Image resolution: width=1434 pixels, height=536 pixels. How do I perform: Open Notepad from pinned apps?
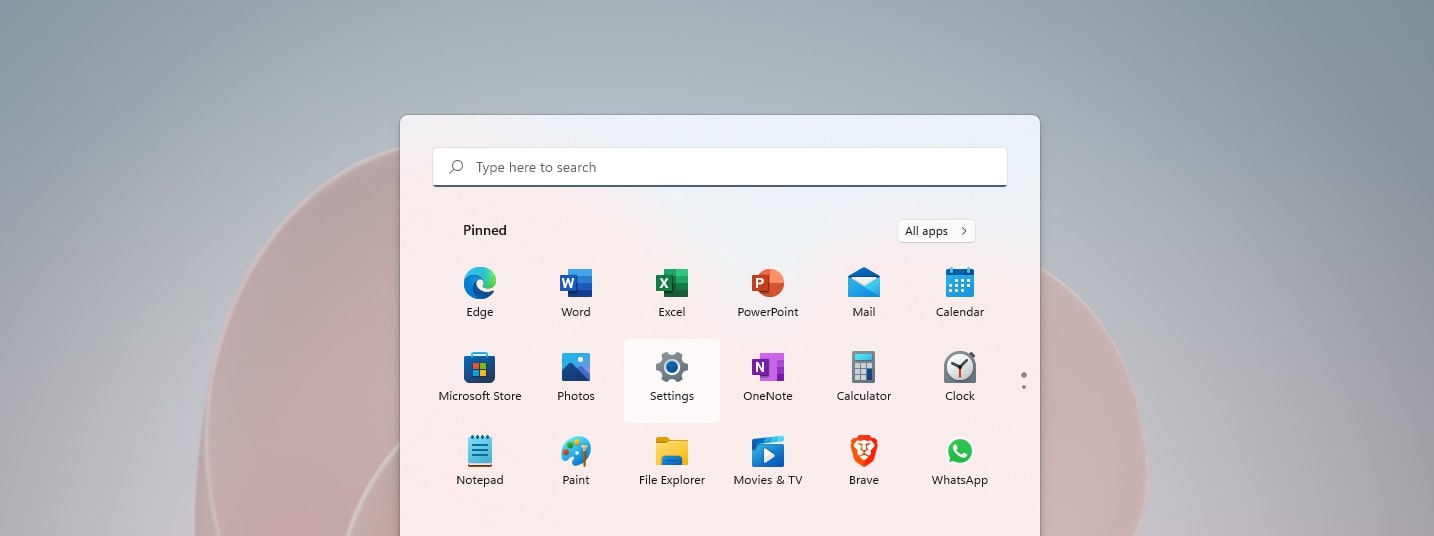pyautogui.click(x=480, y=452)
